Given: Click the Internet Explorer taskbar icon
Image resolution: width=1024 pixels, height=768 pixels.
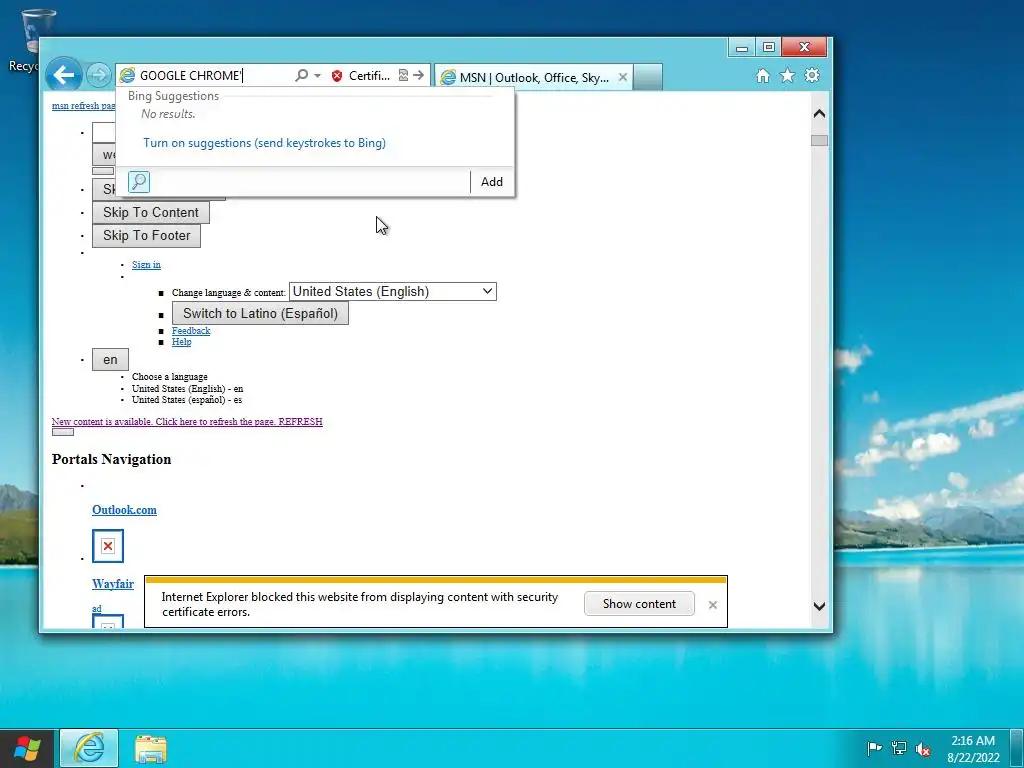Looking at the screenshot, I should (89, 748).
